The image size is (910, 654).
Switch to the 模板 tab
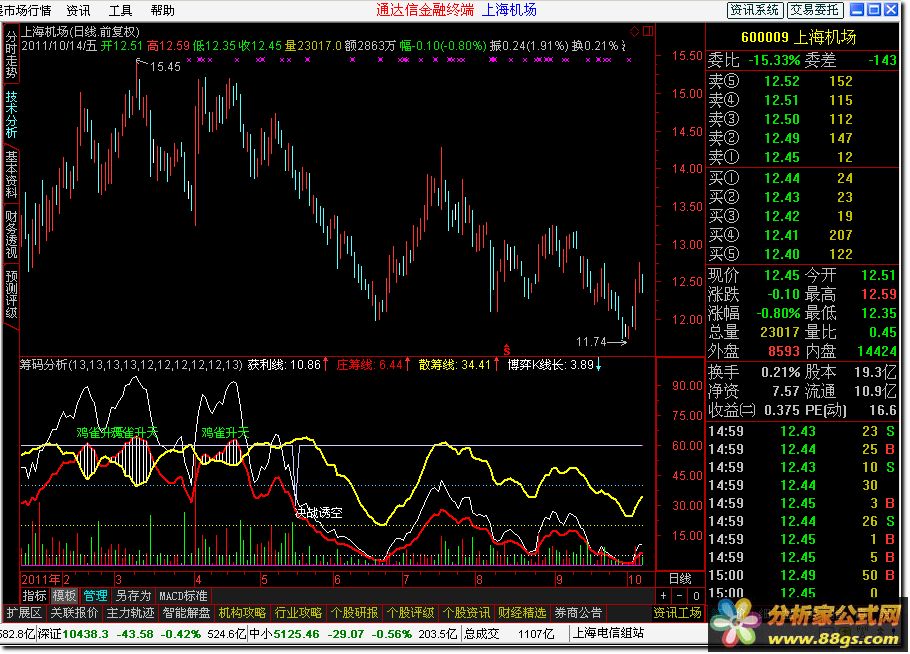pos(64,596)
